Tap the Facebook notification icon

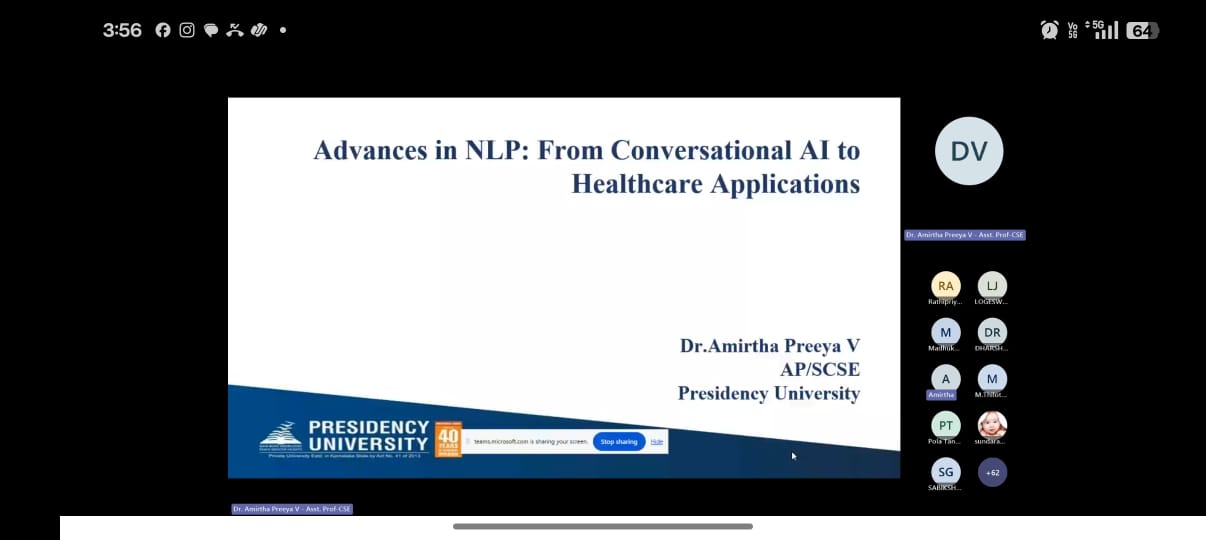163,30
